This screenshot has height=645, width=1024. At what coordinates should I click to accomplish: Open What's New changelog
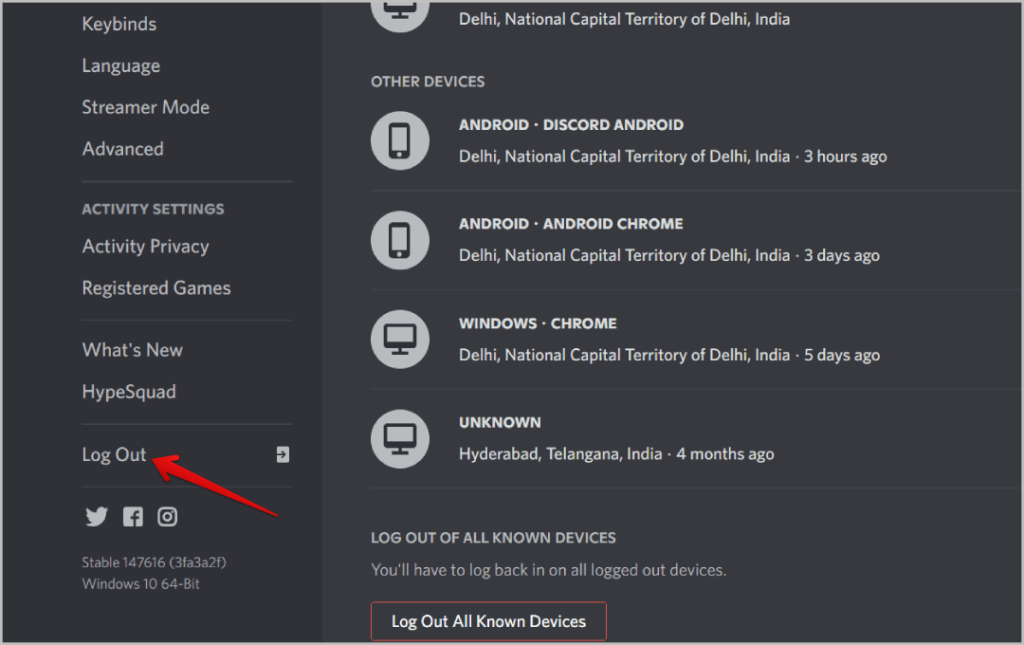click(132, 350)
